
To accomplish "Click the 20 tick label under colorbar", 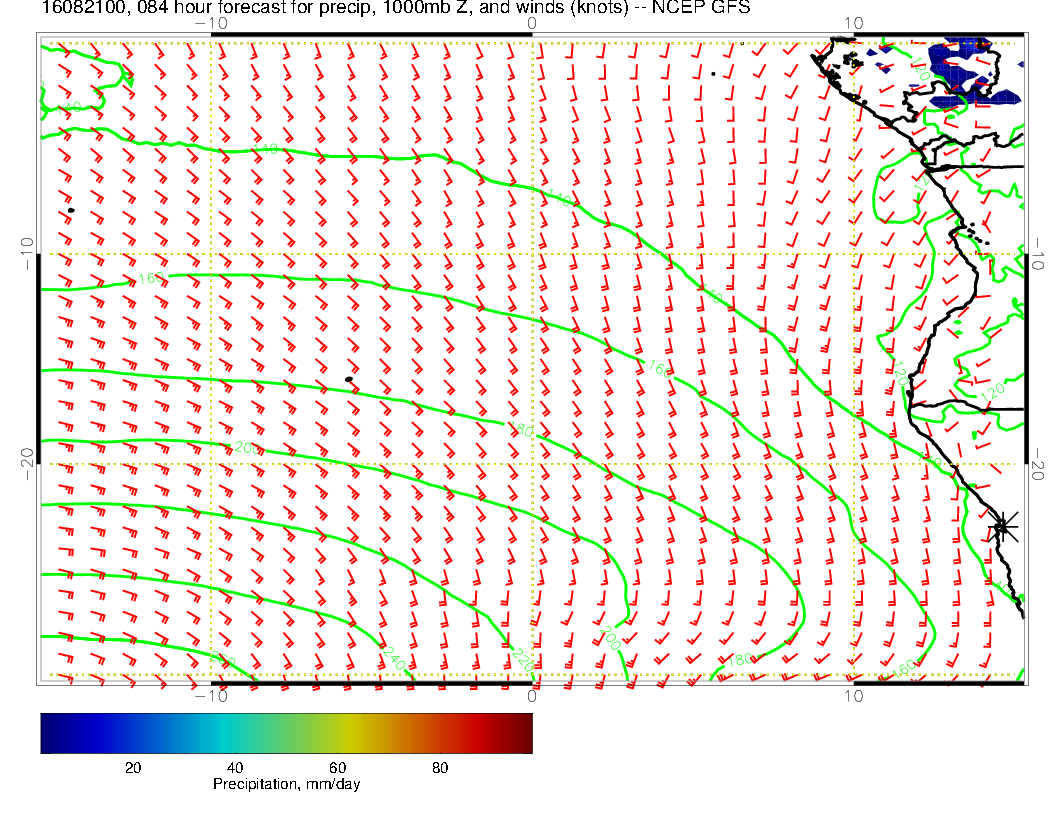I will [x=132, y=767].
